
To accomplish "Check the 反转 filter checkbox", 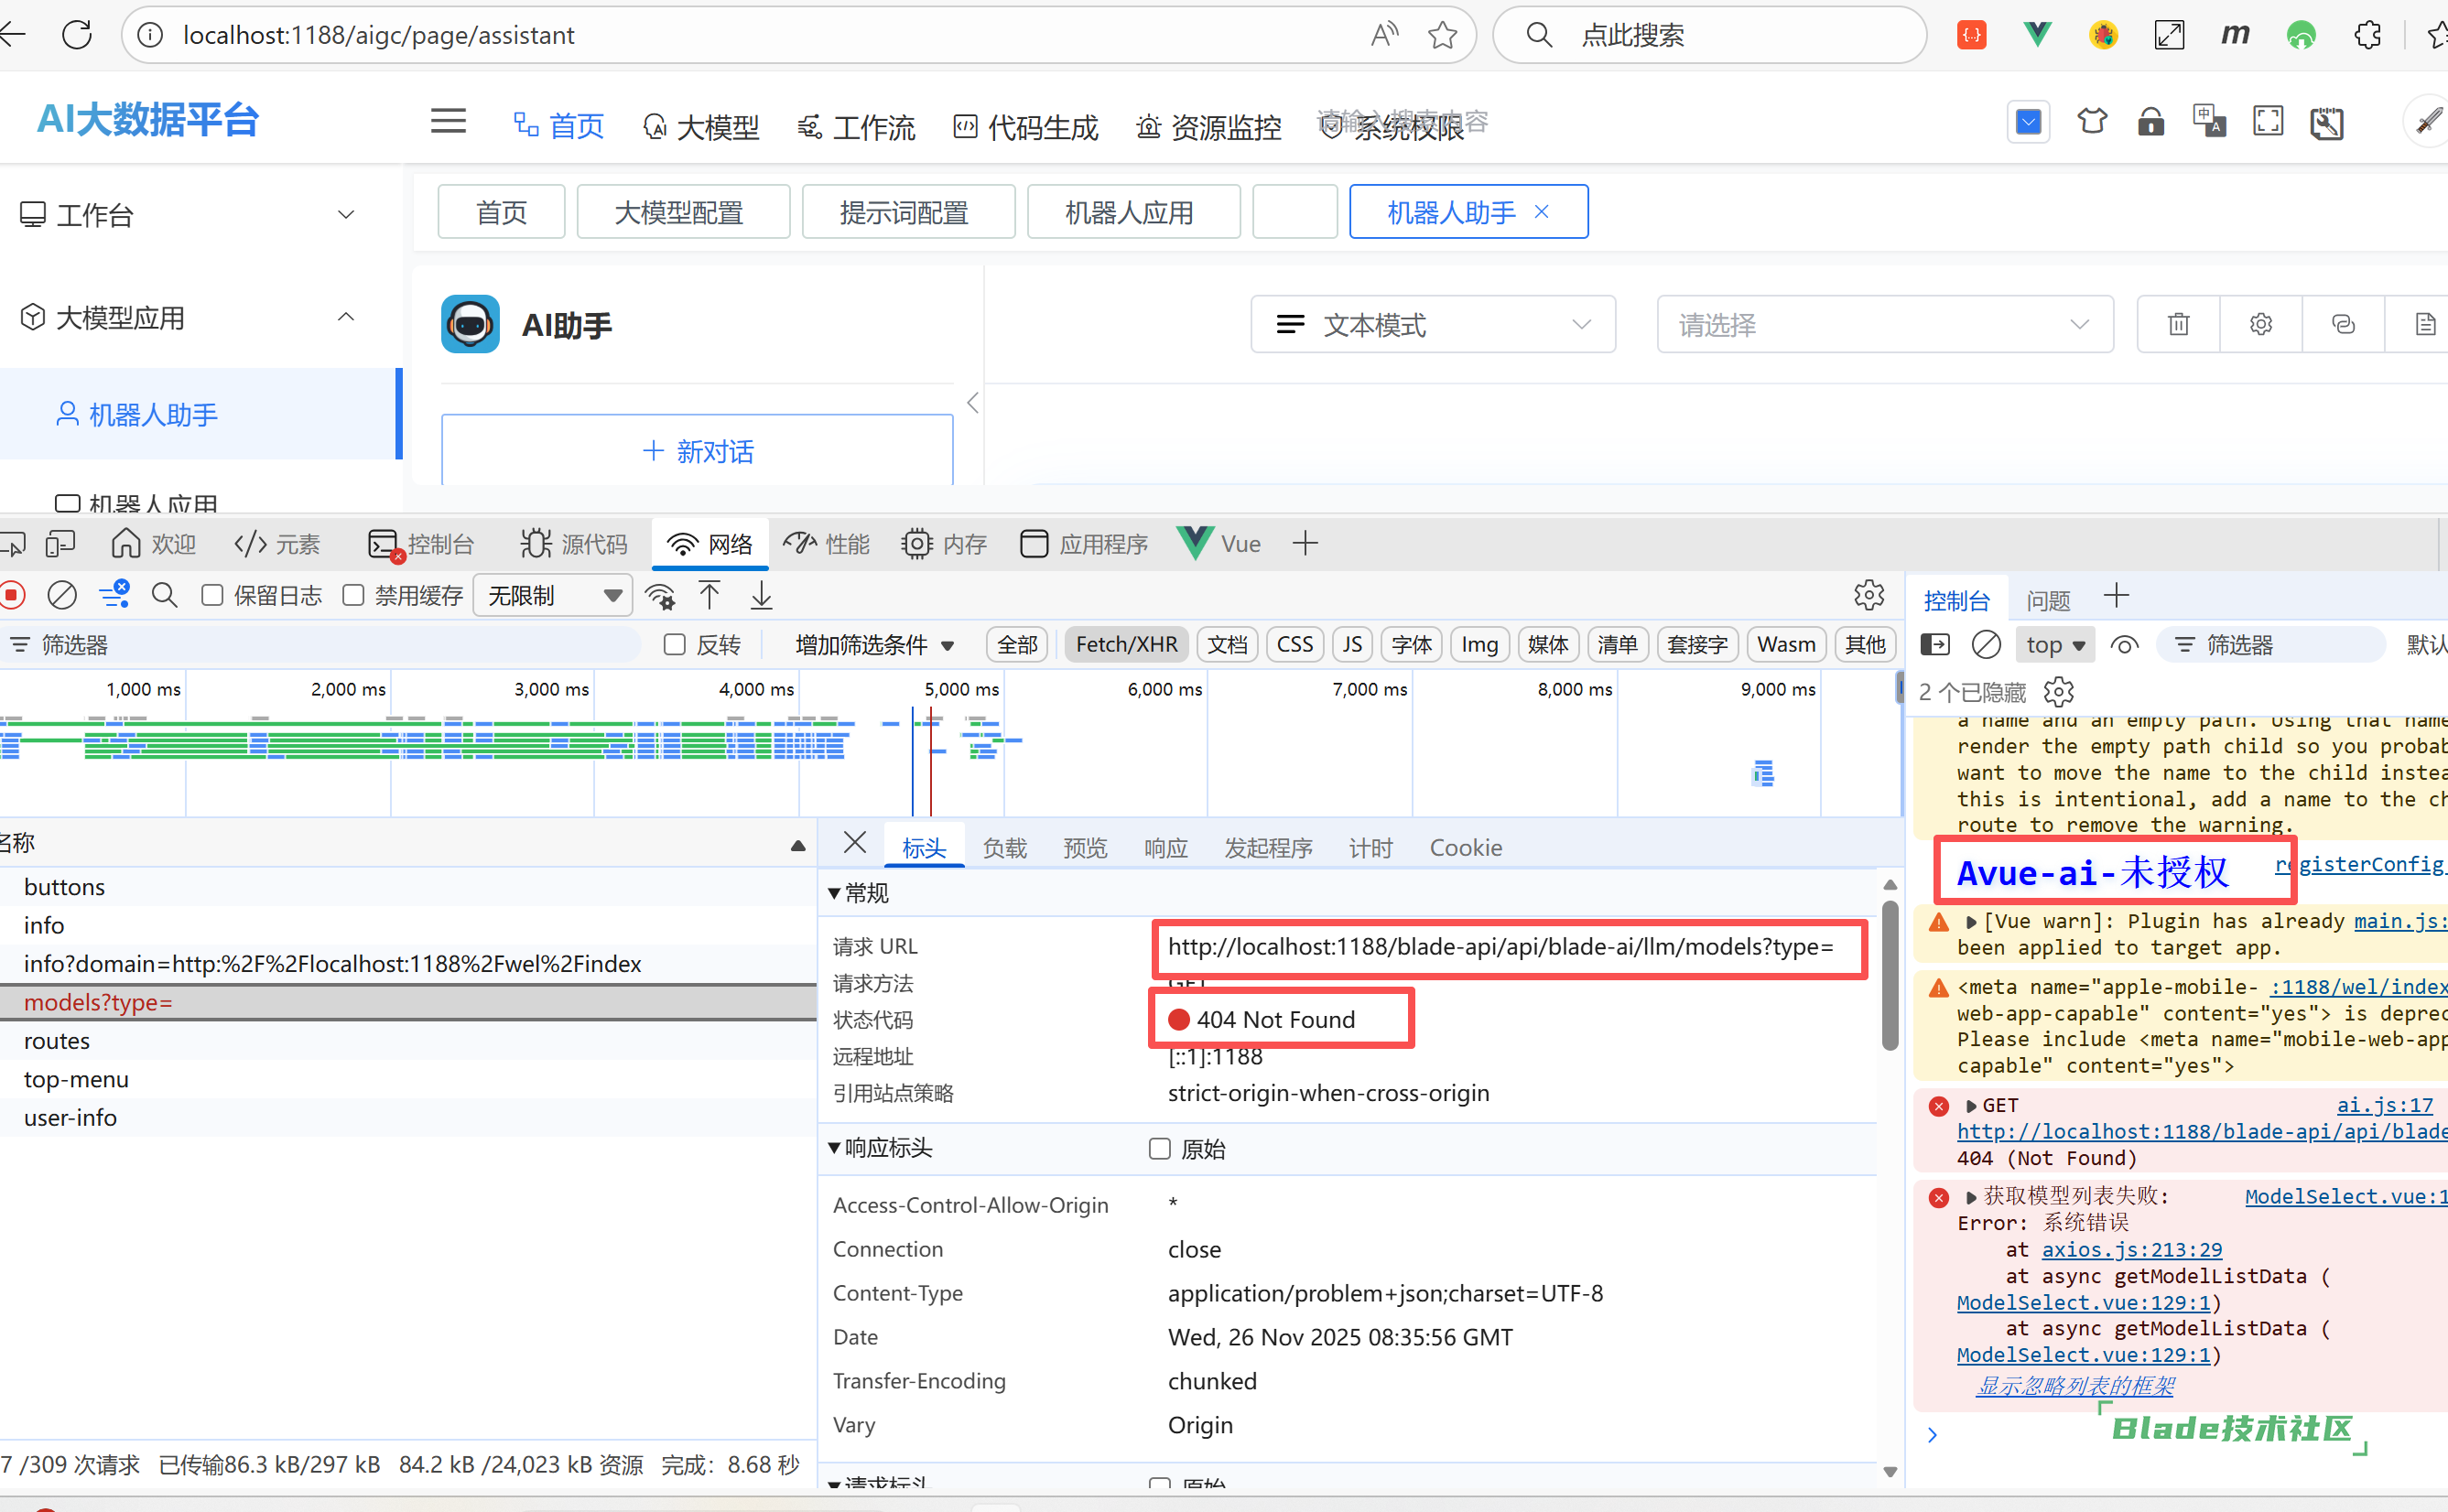I will [676, 645].
